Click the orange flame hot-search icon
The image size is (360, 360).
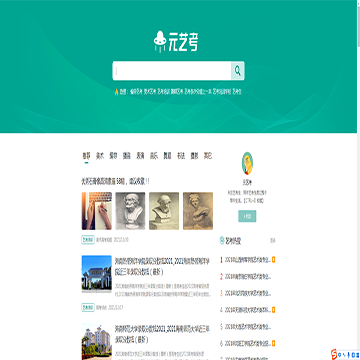pos(116,92)
